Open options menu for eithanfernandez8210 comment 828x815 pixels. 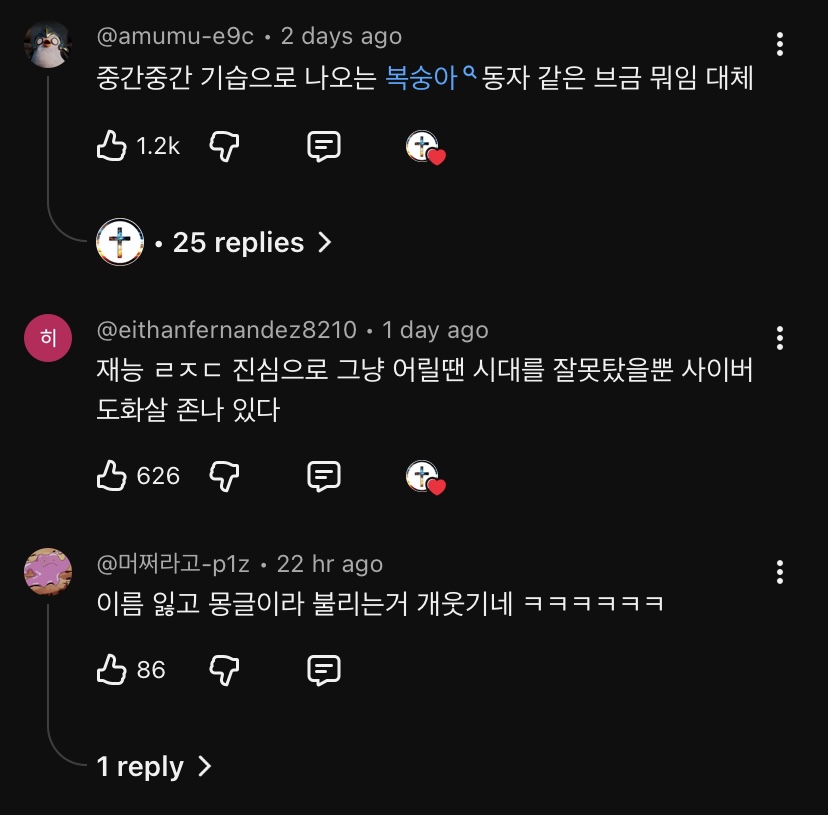[780, 337]
